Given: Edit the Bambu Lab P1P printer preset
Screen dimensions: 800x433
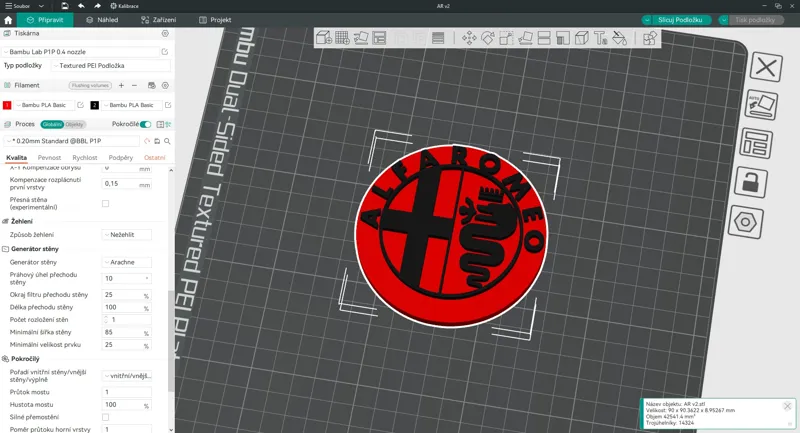Looking at the screenshot, I should 165,52.
